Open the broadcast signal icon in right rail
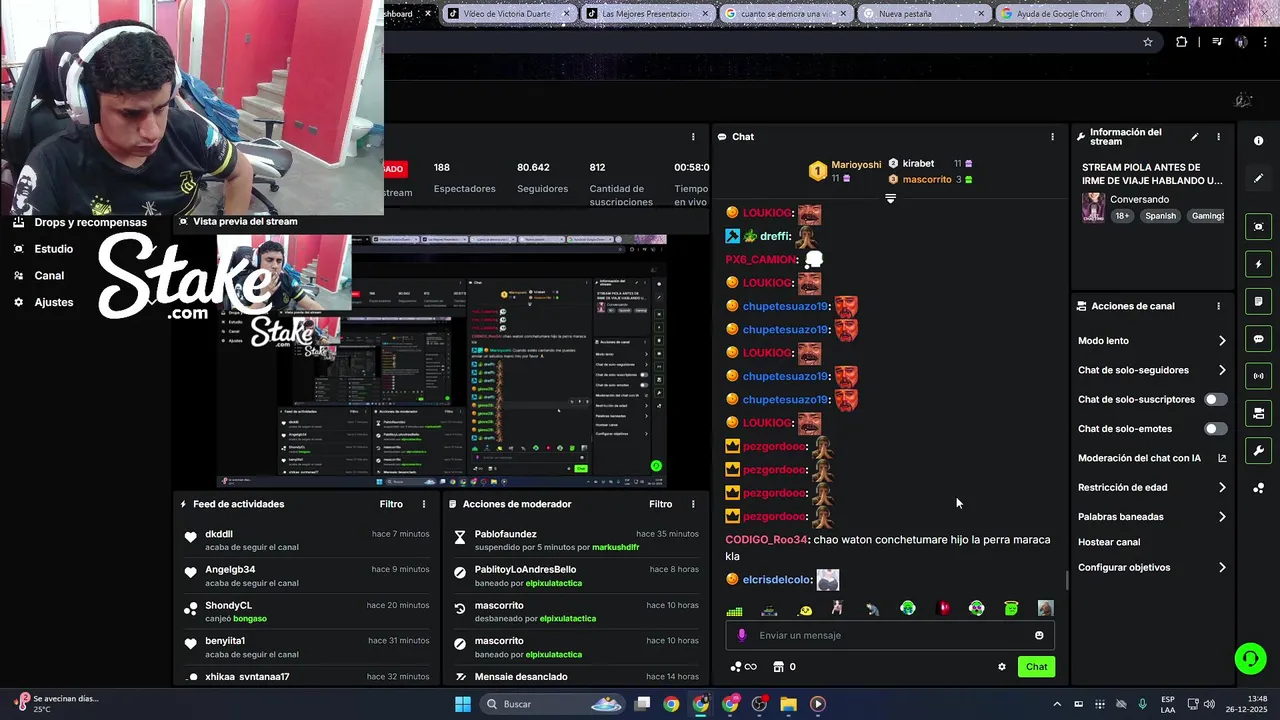This screenshot has width=1280, height=720. pos(1258,376)
